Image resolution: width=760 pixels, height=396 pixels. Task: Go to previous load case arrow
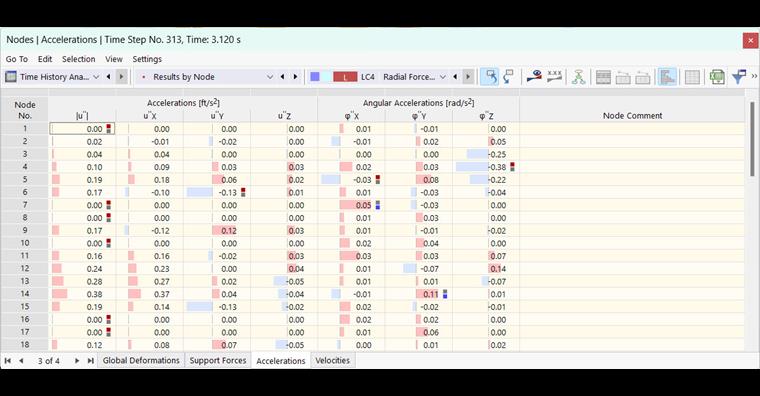click(455, 77)
